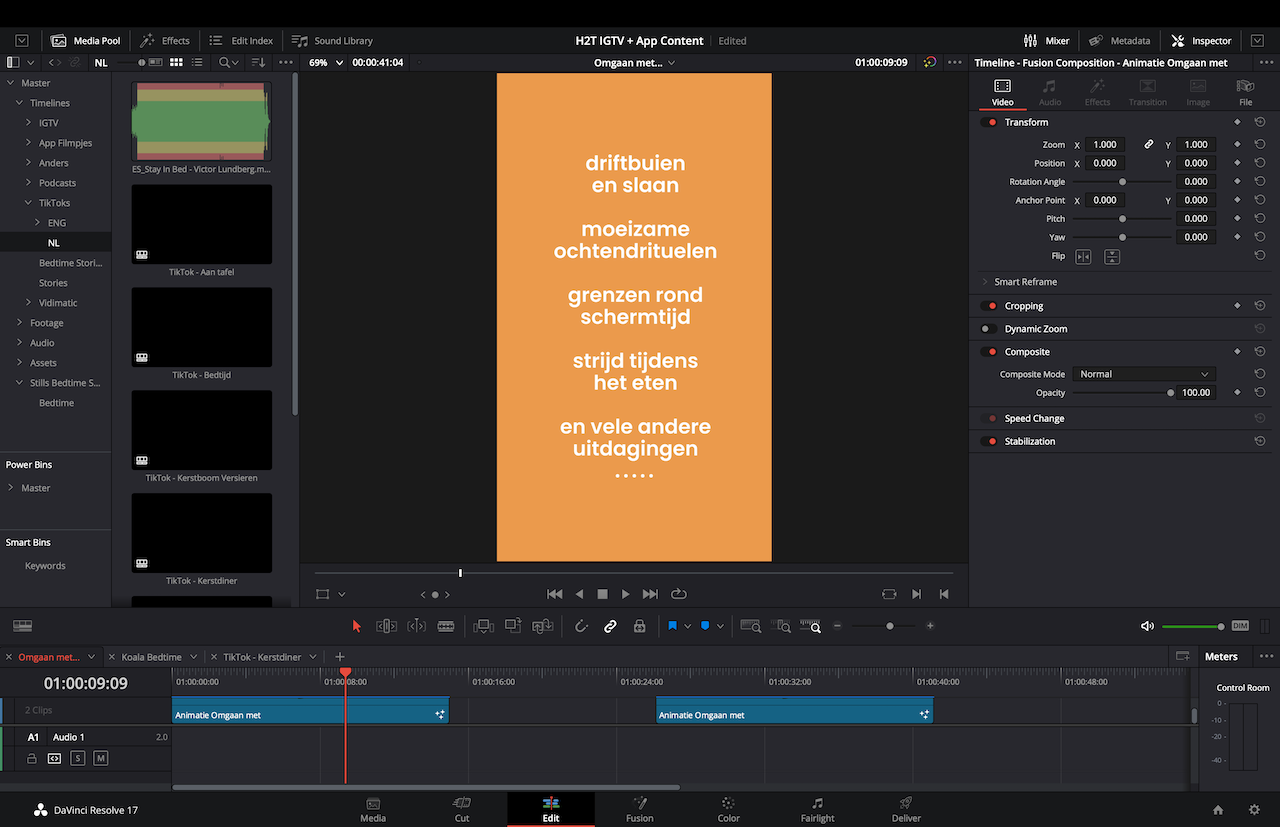The width and height of the screenshot is (1280, 827).
Task: Toggle the Loop playback button
Action: [679, 594]
